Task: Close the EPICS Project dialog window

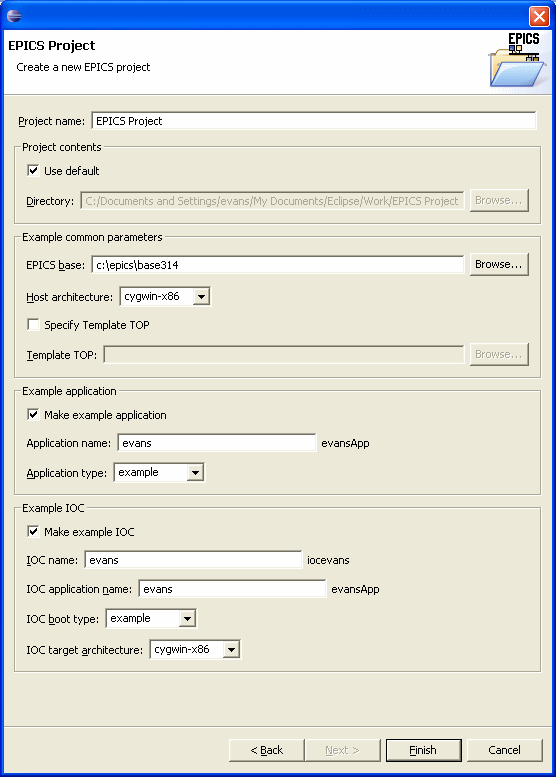Action: 539,16
